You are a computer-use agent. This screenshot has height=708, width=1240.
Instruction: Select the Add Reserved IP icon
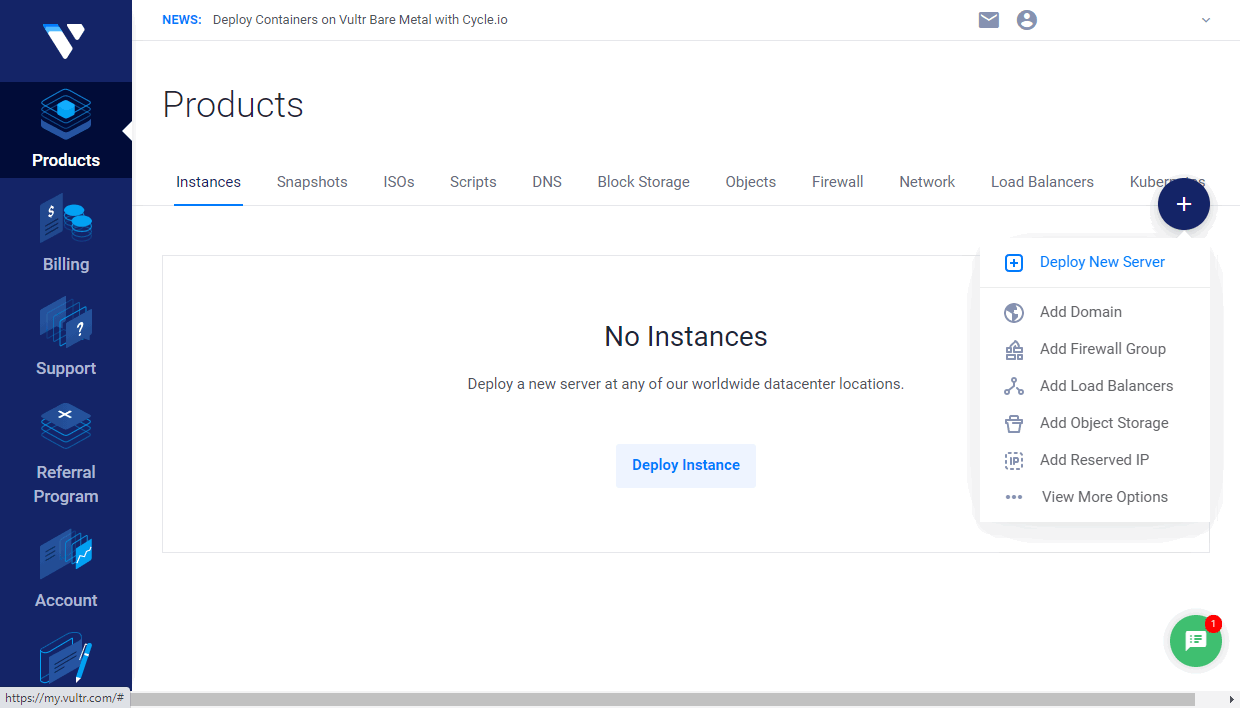1013,460
